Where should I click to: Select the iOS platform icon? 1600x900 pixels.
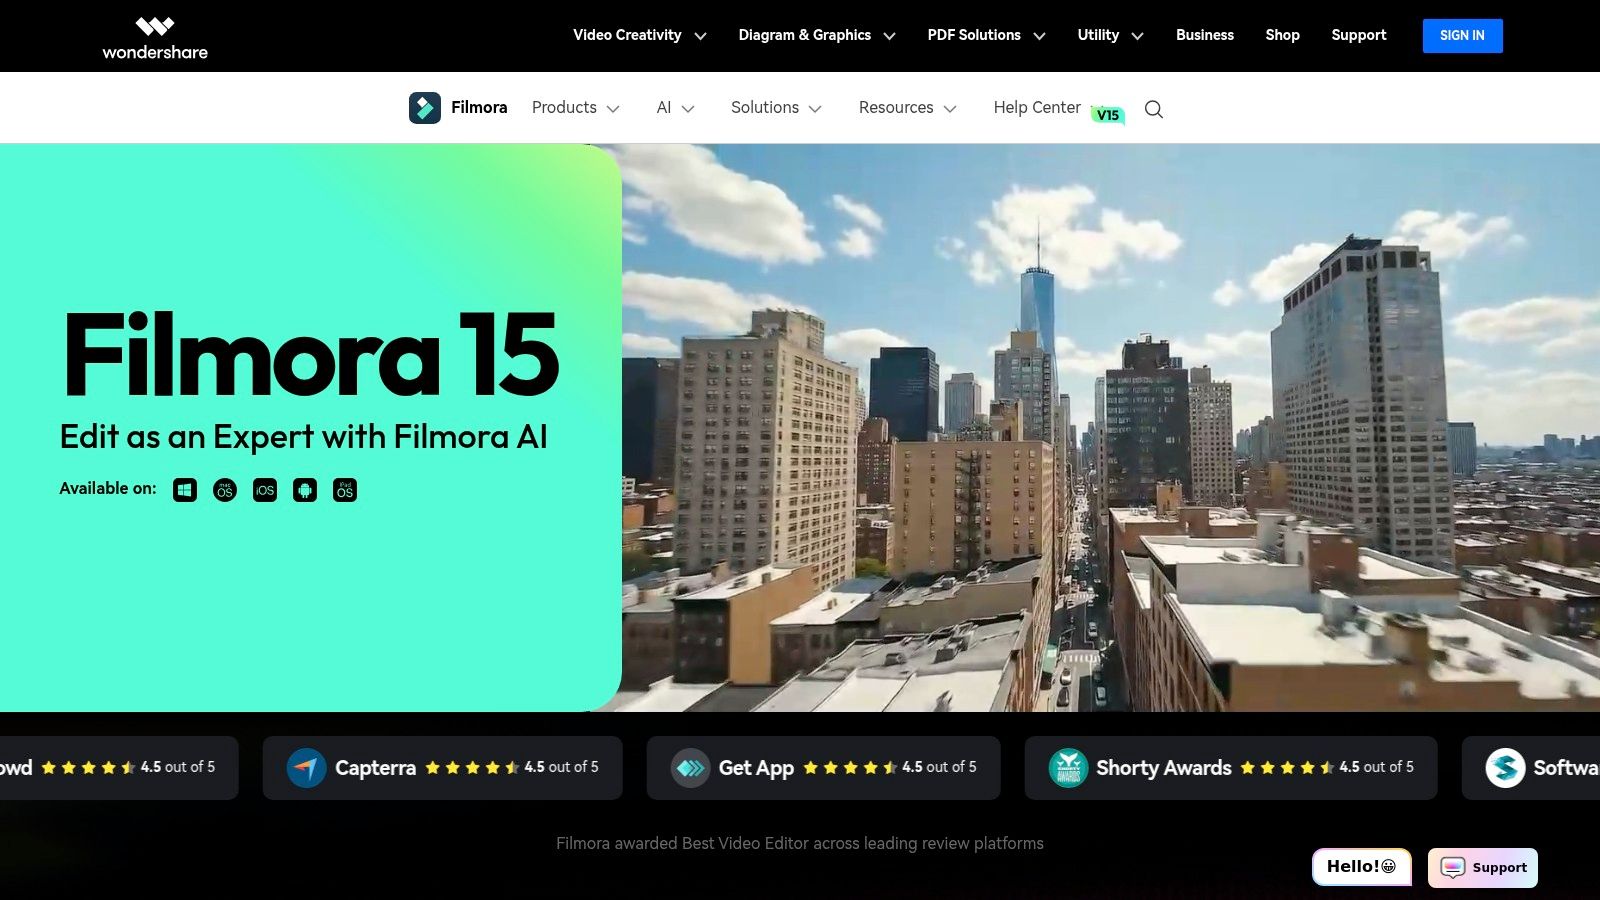pyautogui.click(x=265, y=490)
